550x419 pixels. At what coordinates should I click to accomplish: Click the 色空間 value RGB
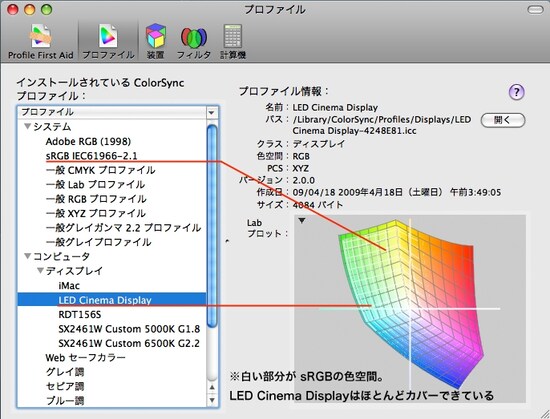click(x=301, y=156)
